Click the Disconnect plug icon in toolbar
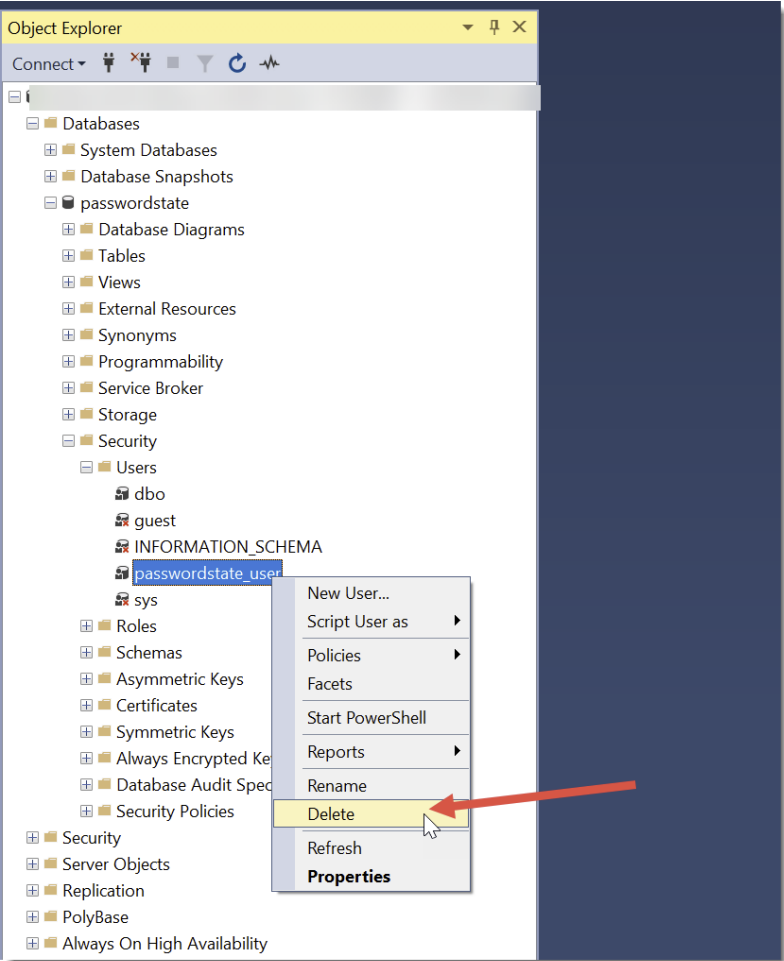Screen dimensions: 784x961 click(141, 63)
